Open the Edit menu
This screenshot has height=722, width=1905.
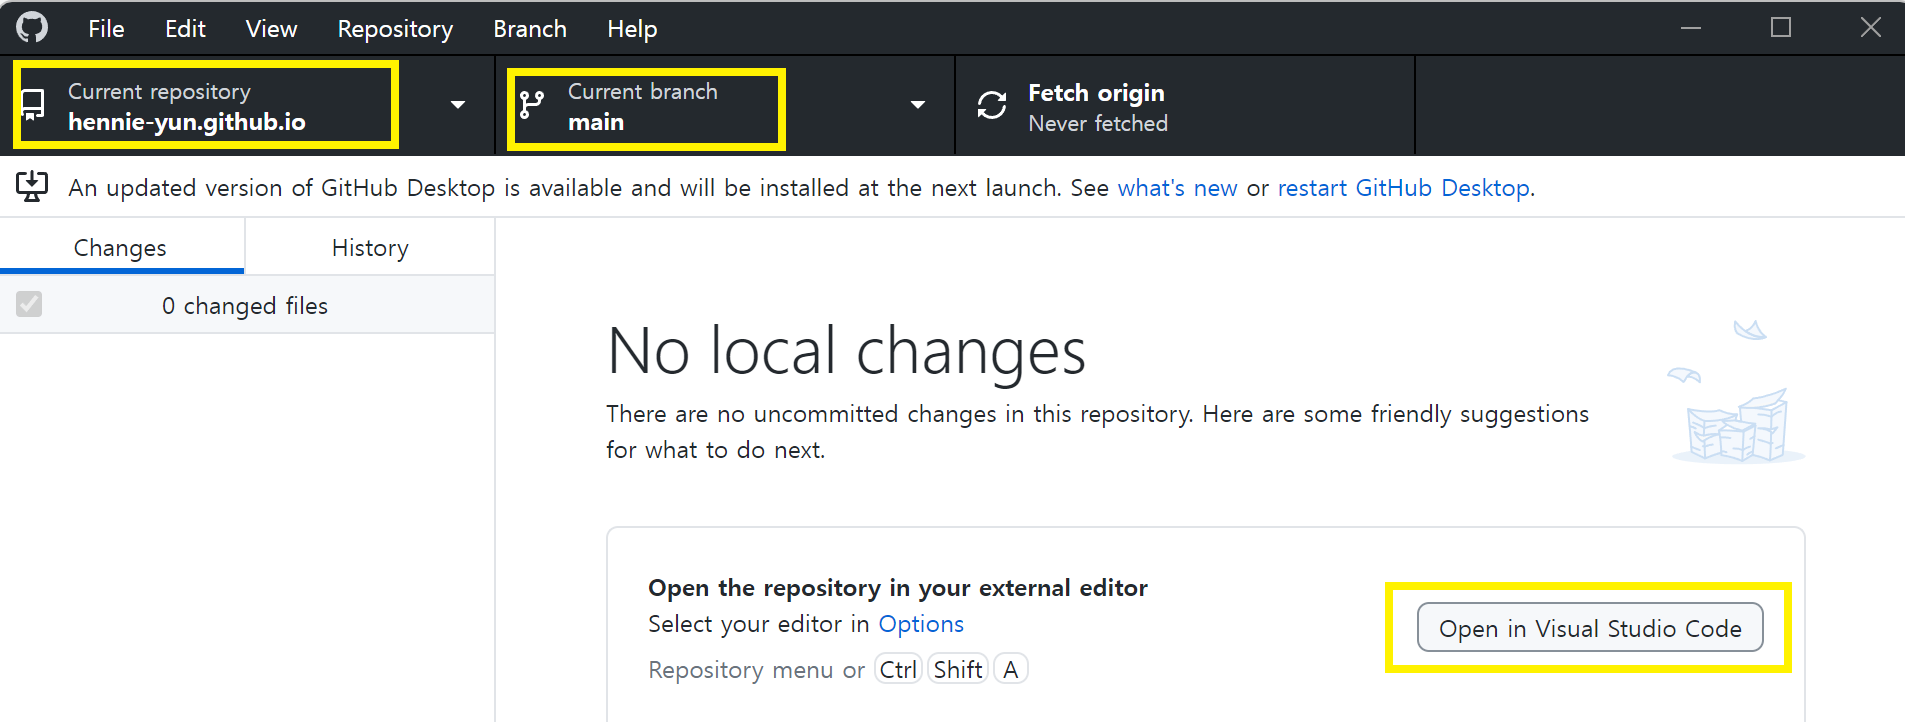tap(185, 29)
